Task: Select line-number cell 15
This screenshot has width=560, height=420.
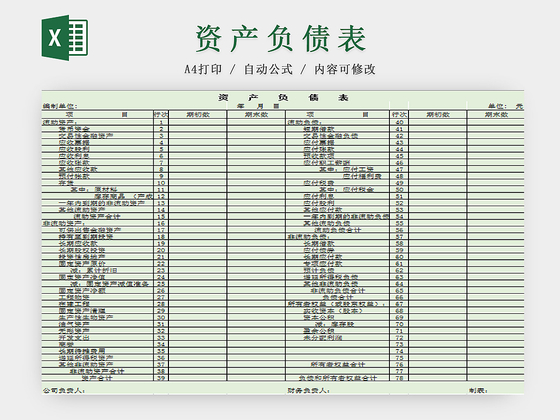Action: pos(161,216)
